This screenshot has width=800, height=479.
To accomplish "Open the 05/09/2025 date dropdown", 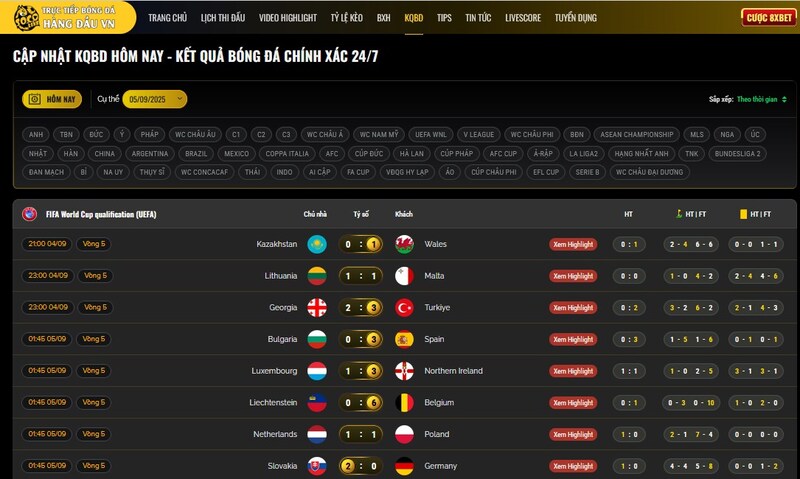I will point(155,99).
